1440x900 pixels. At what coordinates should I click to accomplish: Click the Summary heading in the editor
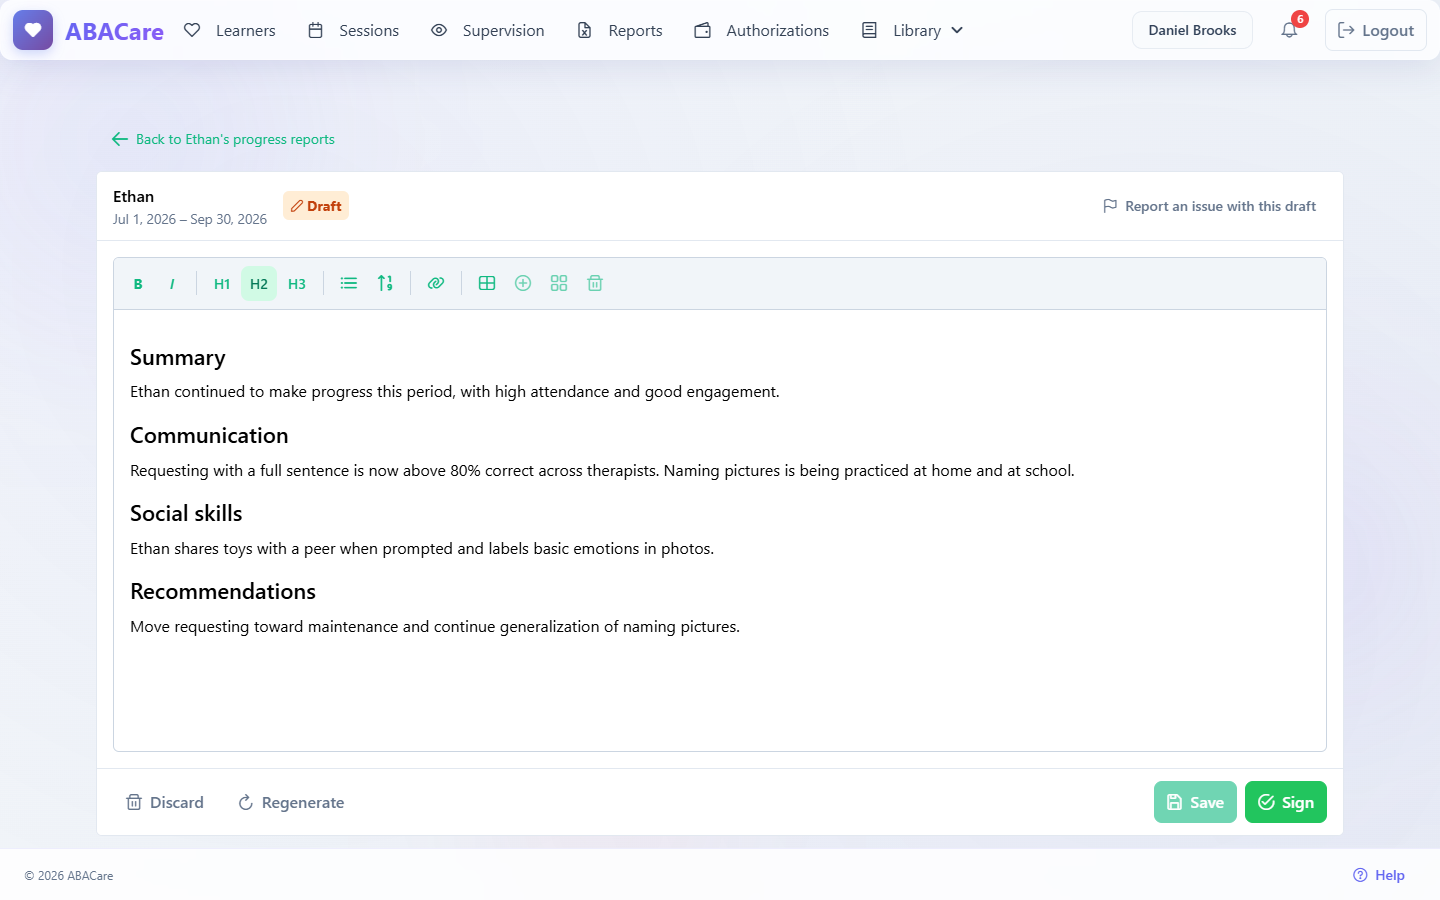pyautogui.click(x=178, y=358)
